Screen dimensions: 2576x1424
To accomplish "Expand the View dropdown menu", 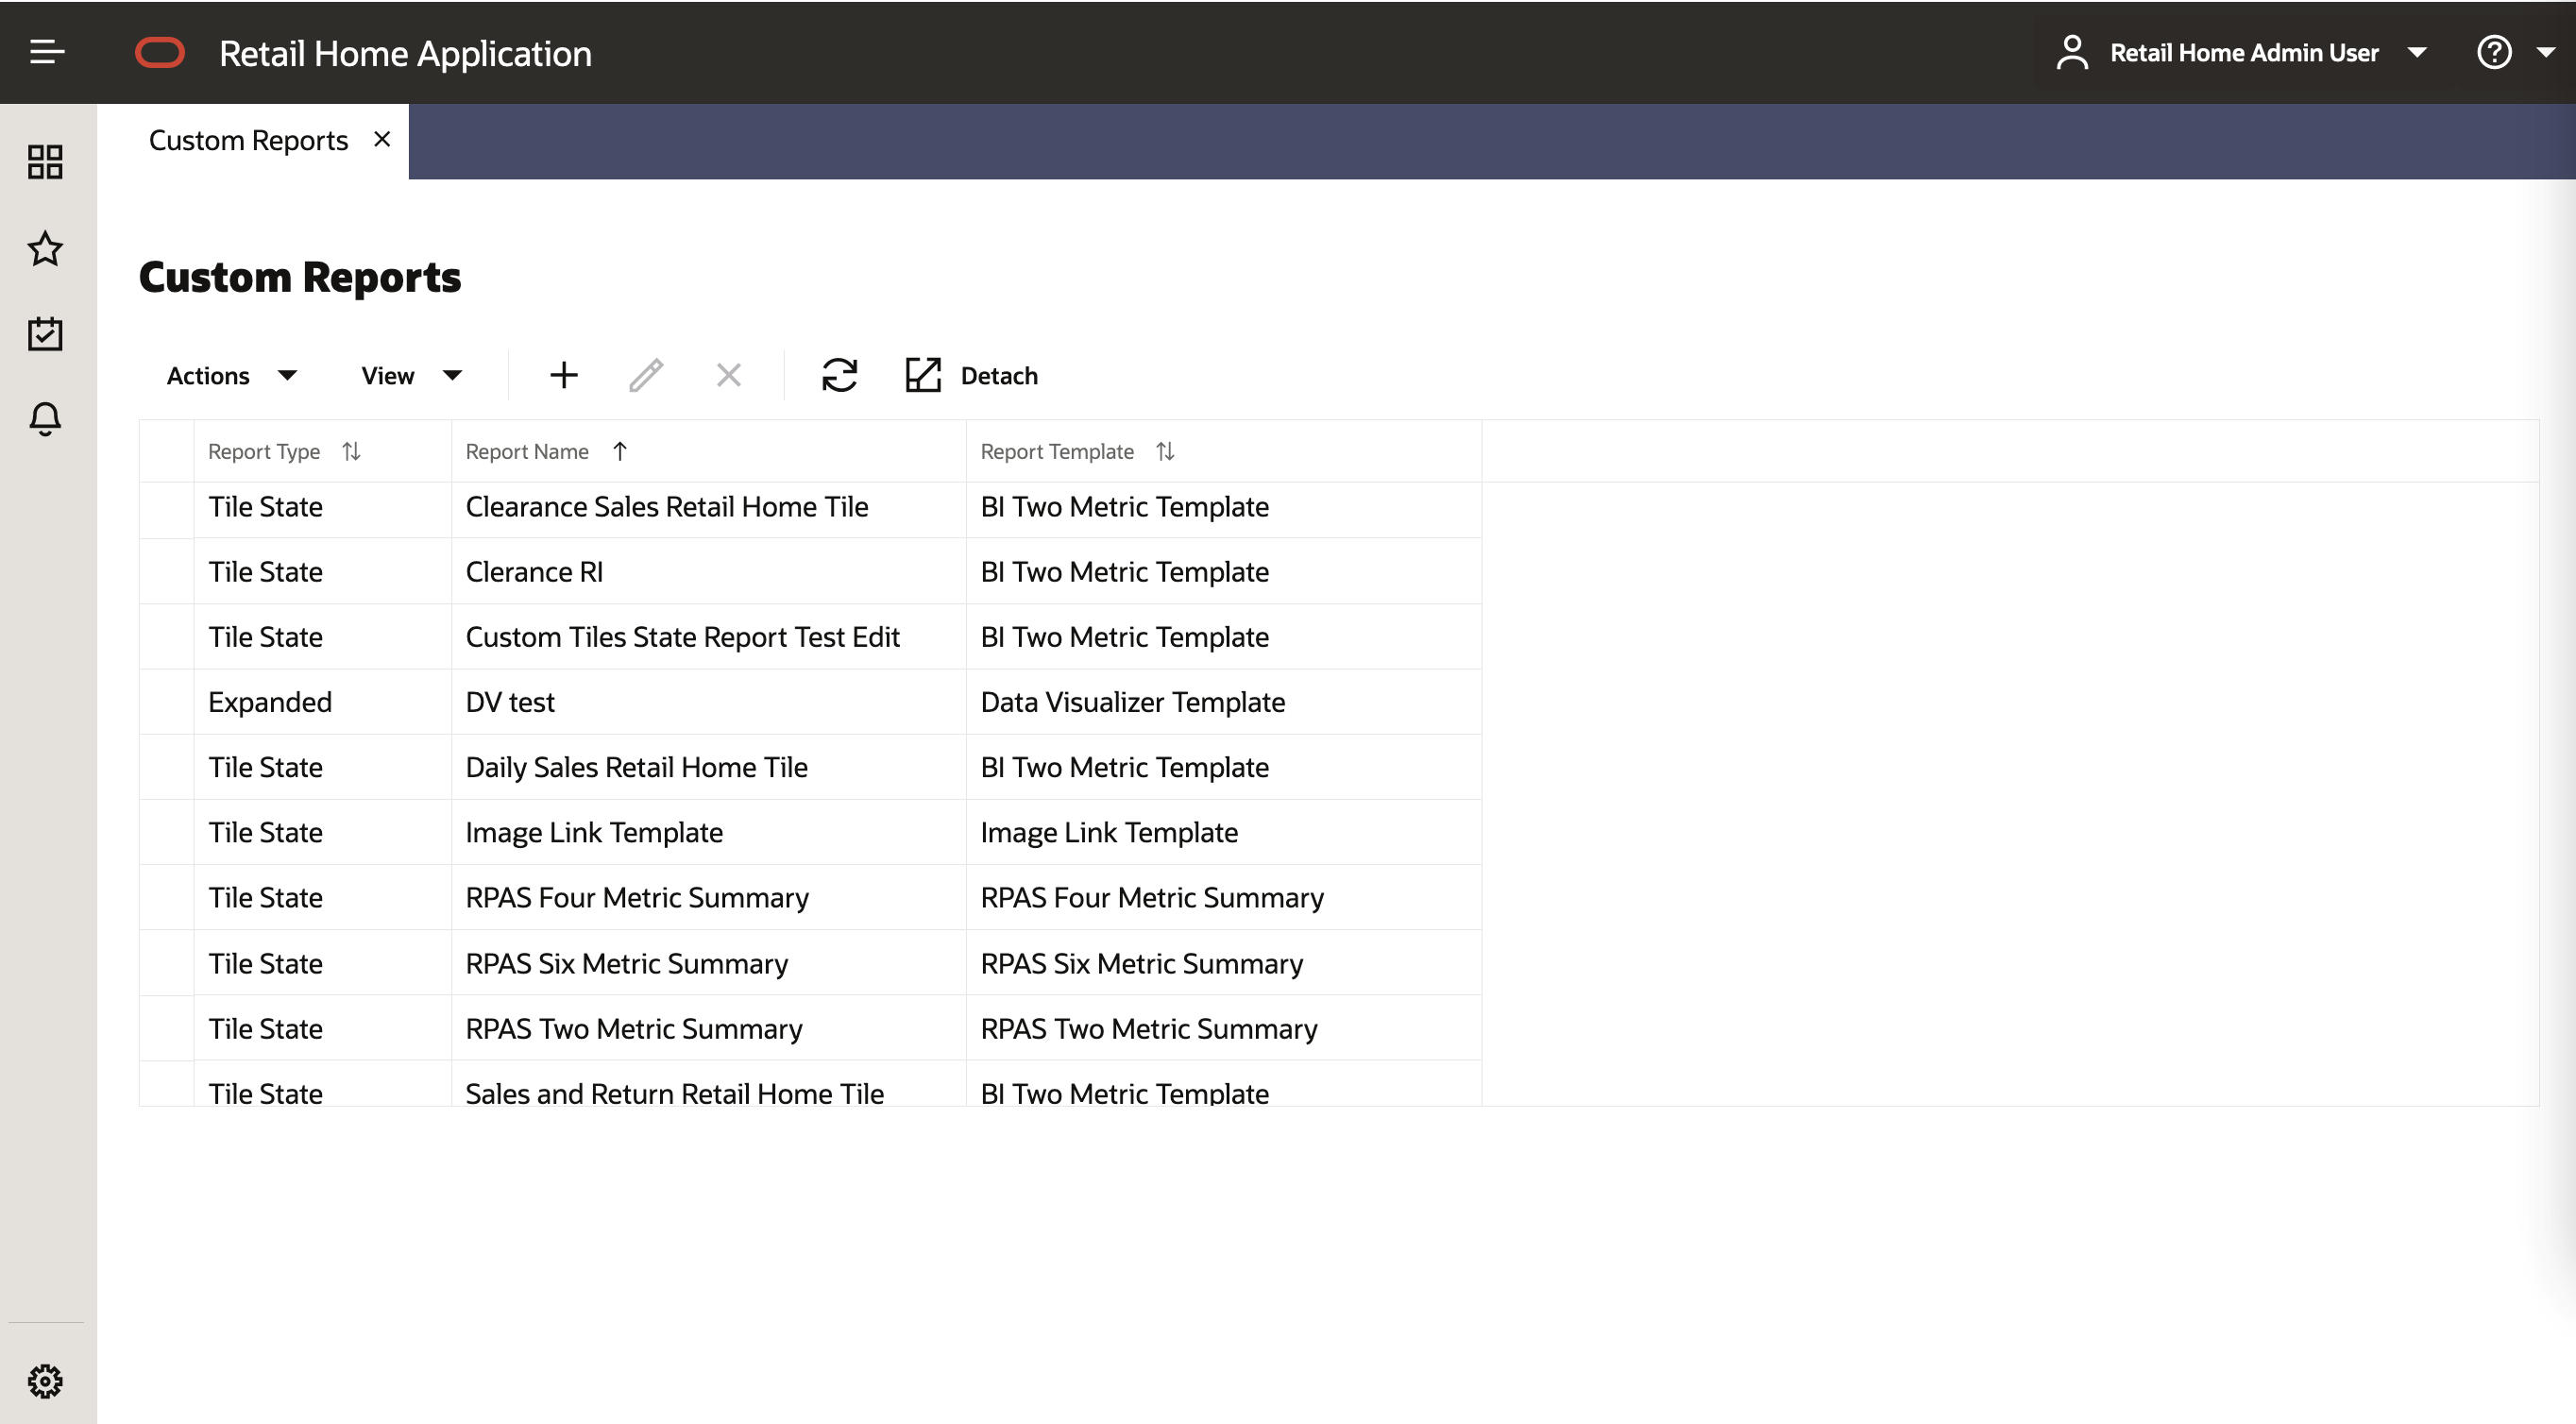I will tap(411, 376).
